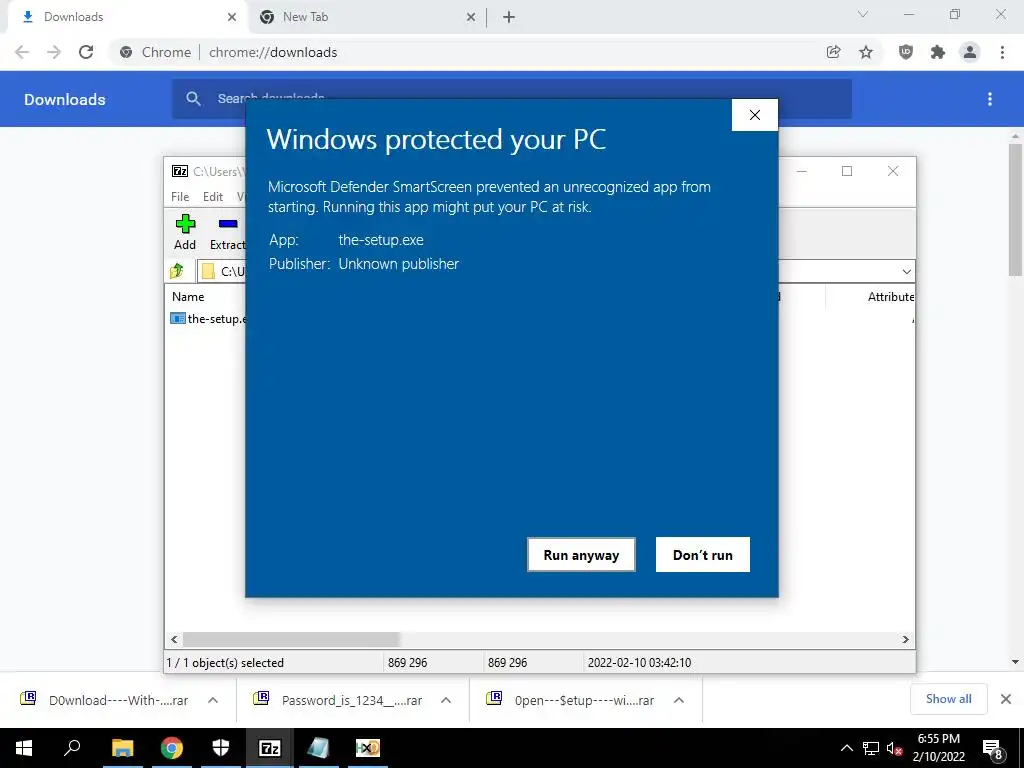Viewport: 1024px width, 768px height.
Task: Close the downloads shelf
Action: 1006,699
